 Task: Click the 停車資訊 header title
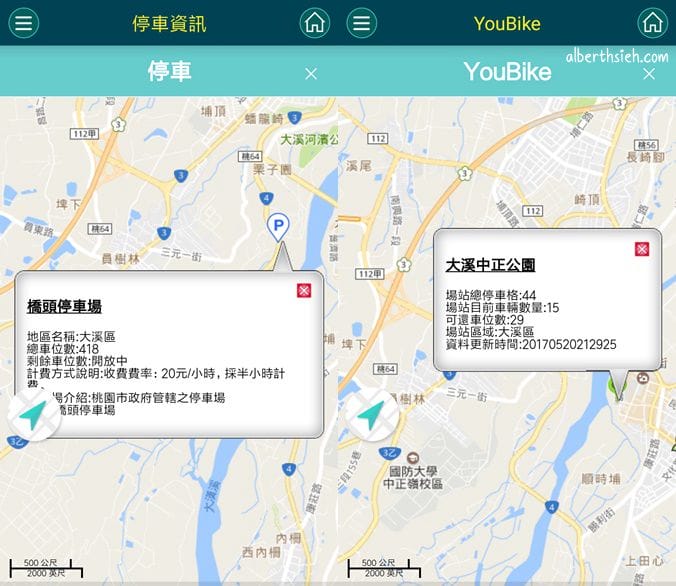[x=169, y=23]
